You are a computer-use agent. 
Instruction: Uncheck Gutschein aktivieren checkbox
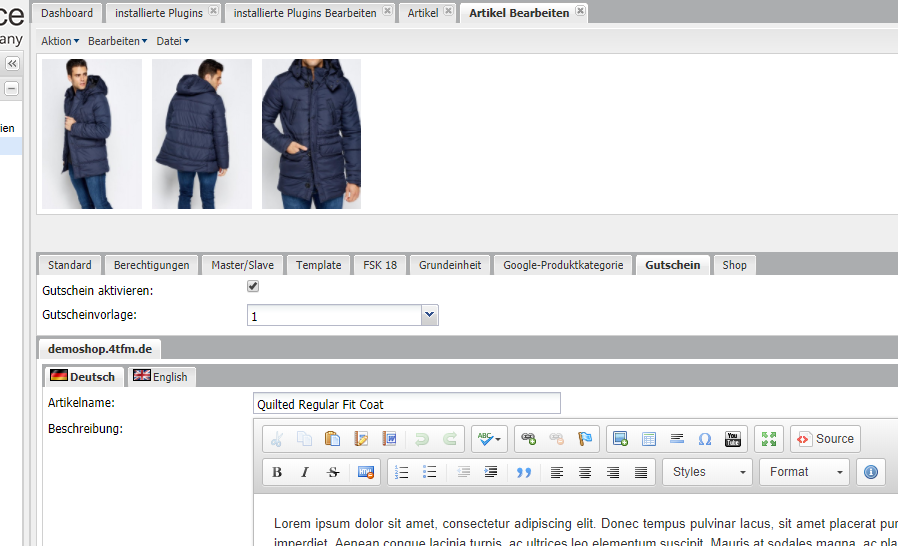pos(253,287)
